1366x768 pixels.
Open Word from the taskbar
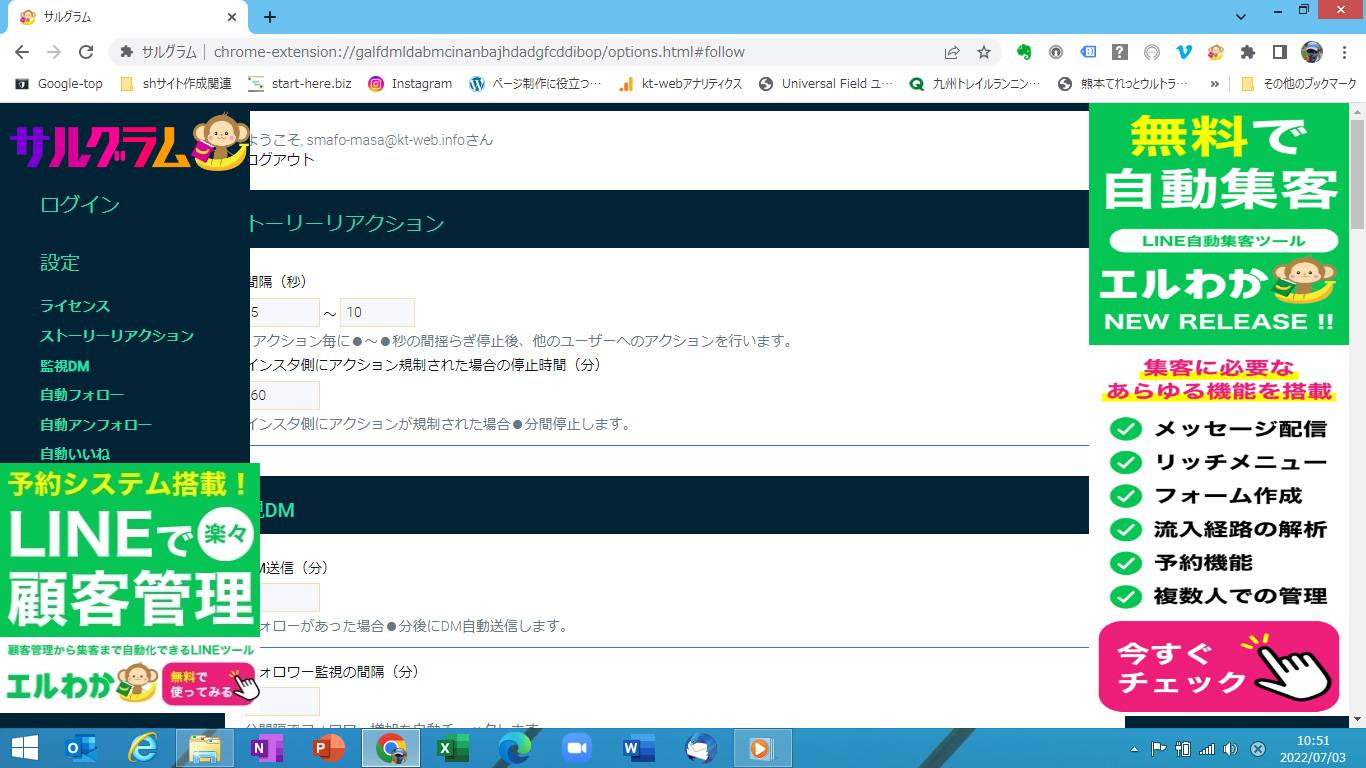(639, 748)
